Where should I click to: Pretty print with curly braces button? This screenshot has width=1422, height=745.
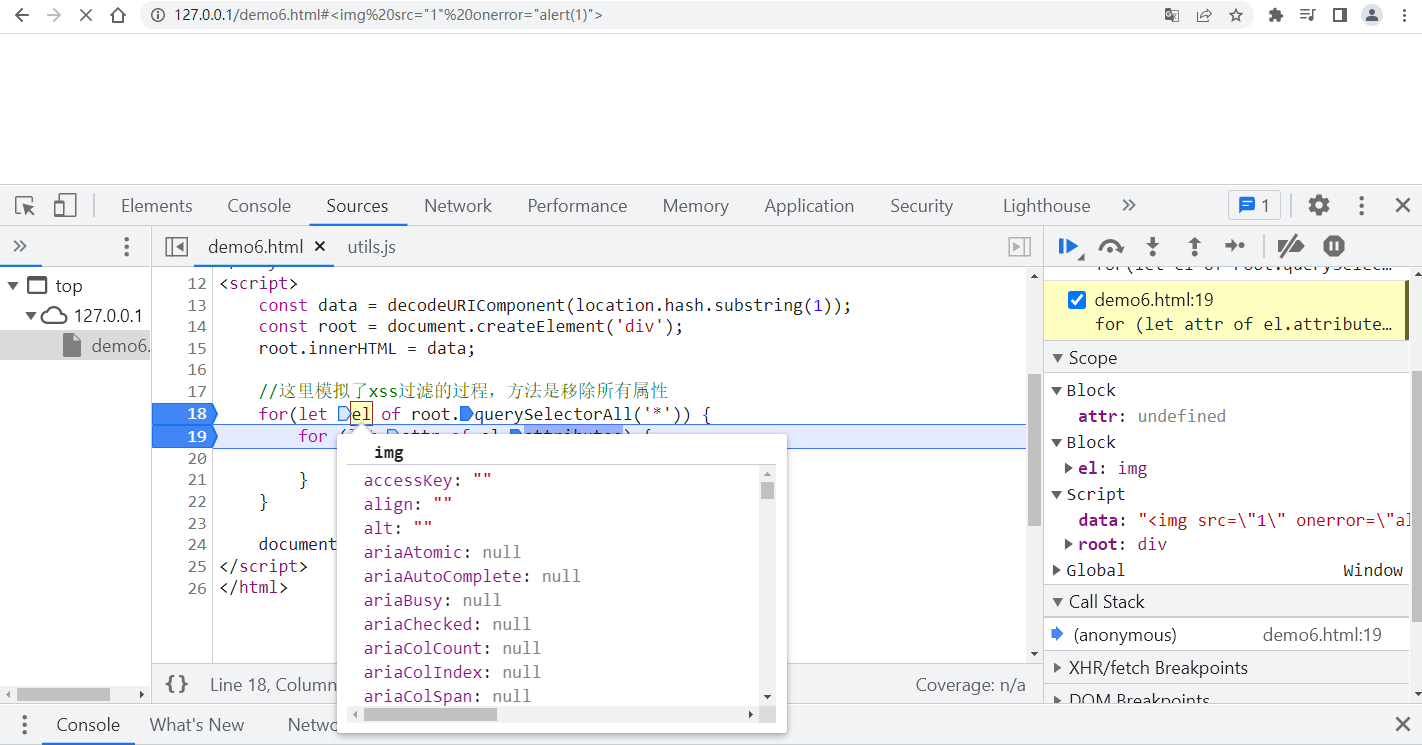click(x=177, y=685)
